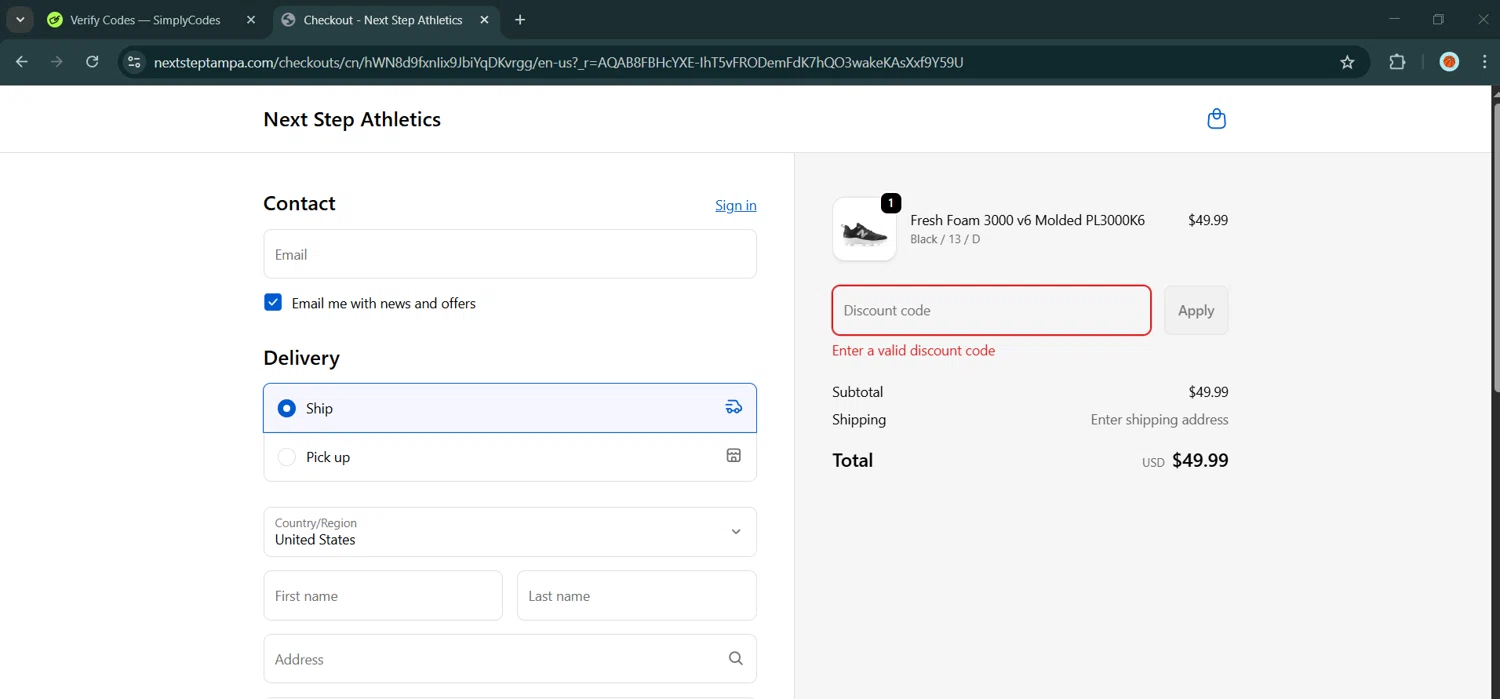Minimize the browser window
The width and height of the screenshot is (1500, 699).
[x=1394, y=19]
